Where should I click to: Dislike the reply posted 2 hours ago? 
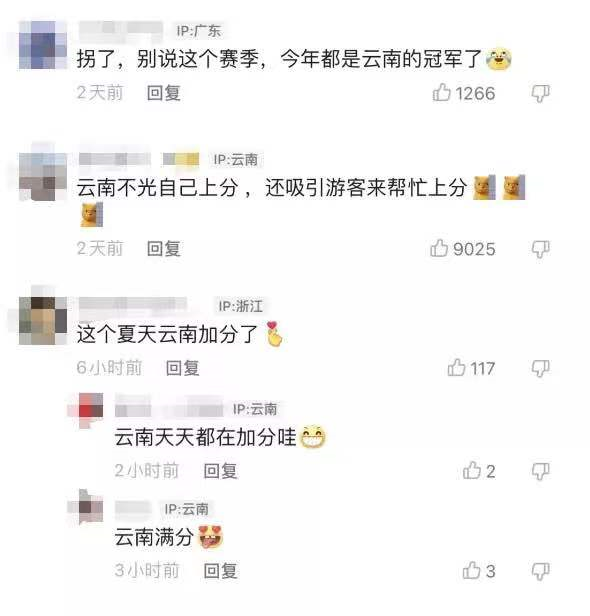pos(540,471)
